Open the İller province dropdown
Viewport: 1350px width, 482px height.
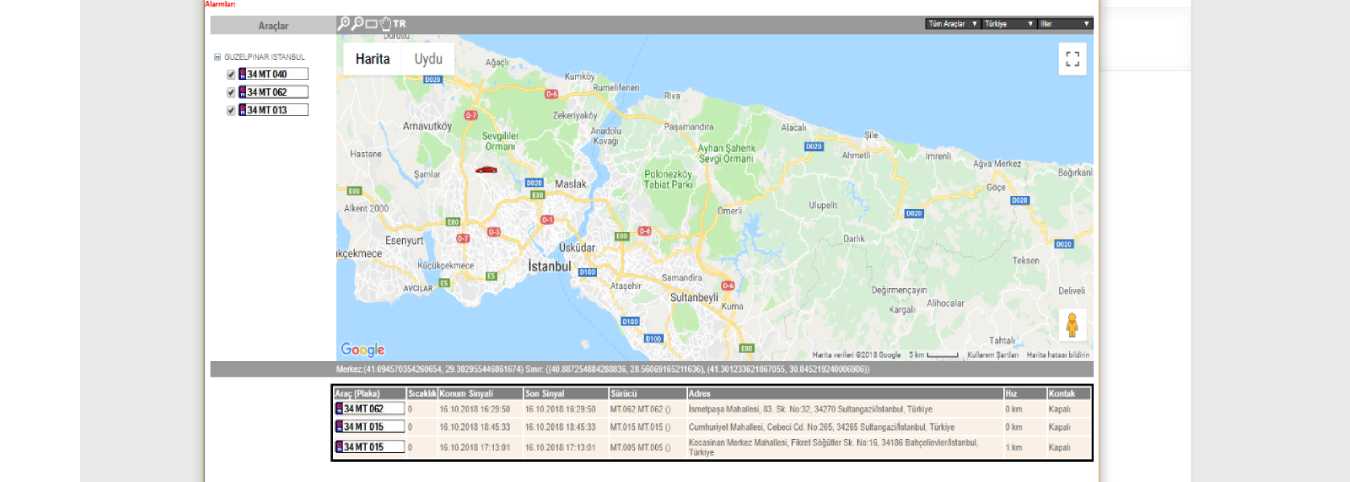(1065, 23)
